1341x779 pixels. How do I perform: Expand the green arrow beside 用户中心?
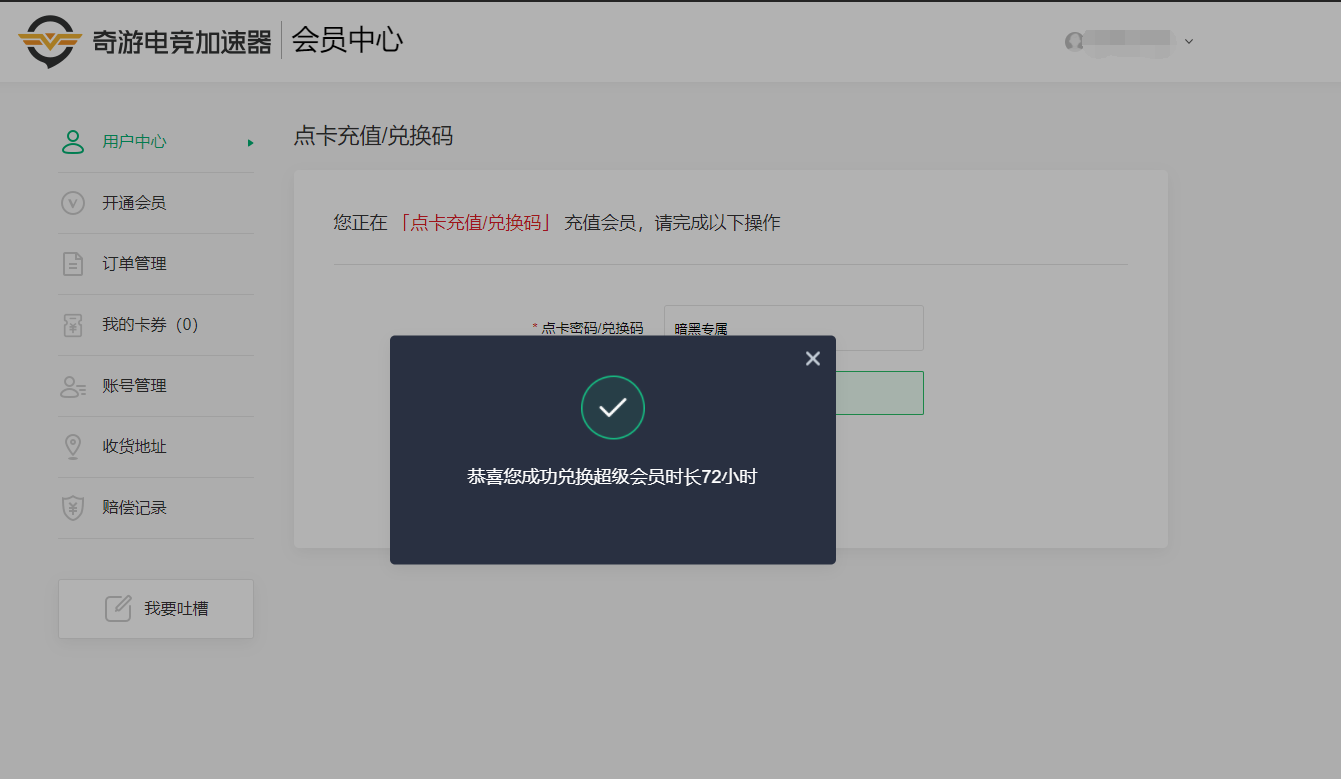point(250,143)
